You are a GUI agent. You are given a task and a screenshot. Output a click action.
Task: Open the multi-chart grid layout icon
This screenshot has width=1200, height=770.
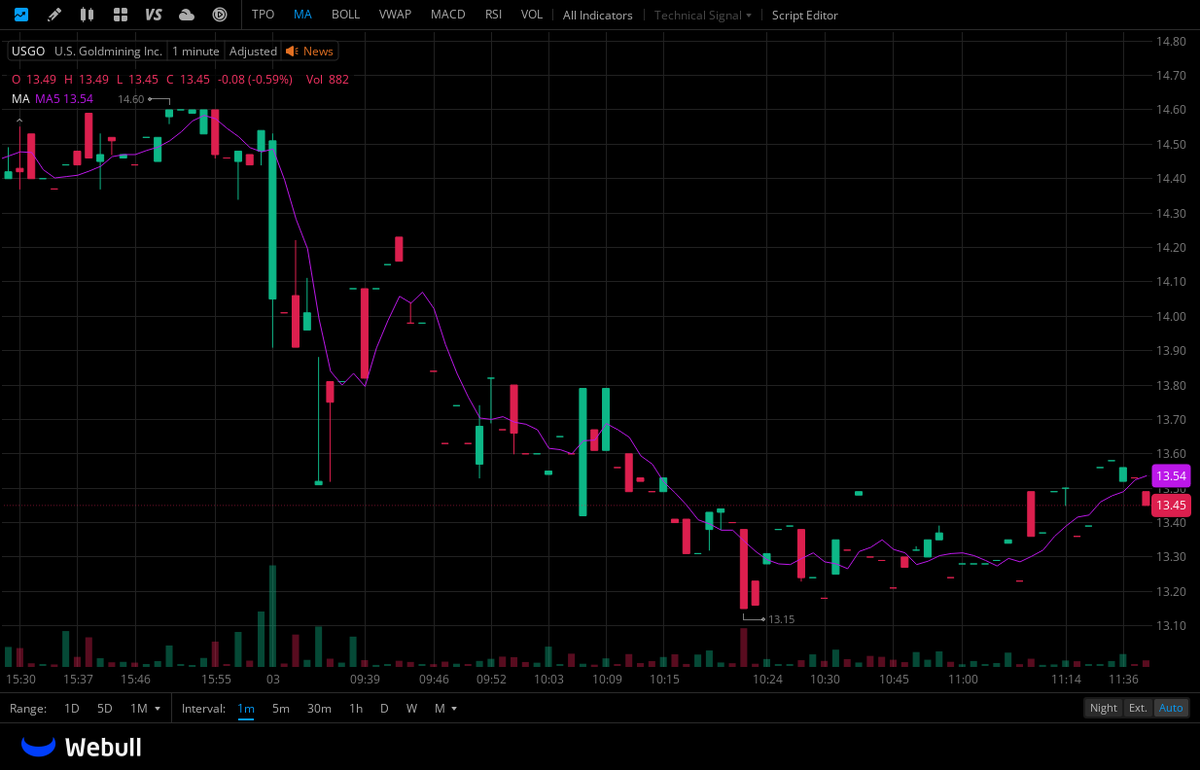tap(120, 15)
